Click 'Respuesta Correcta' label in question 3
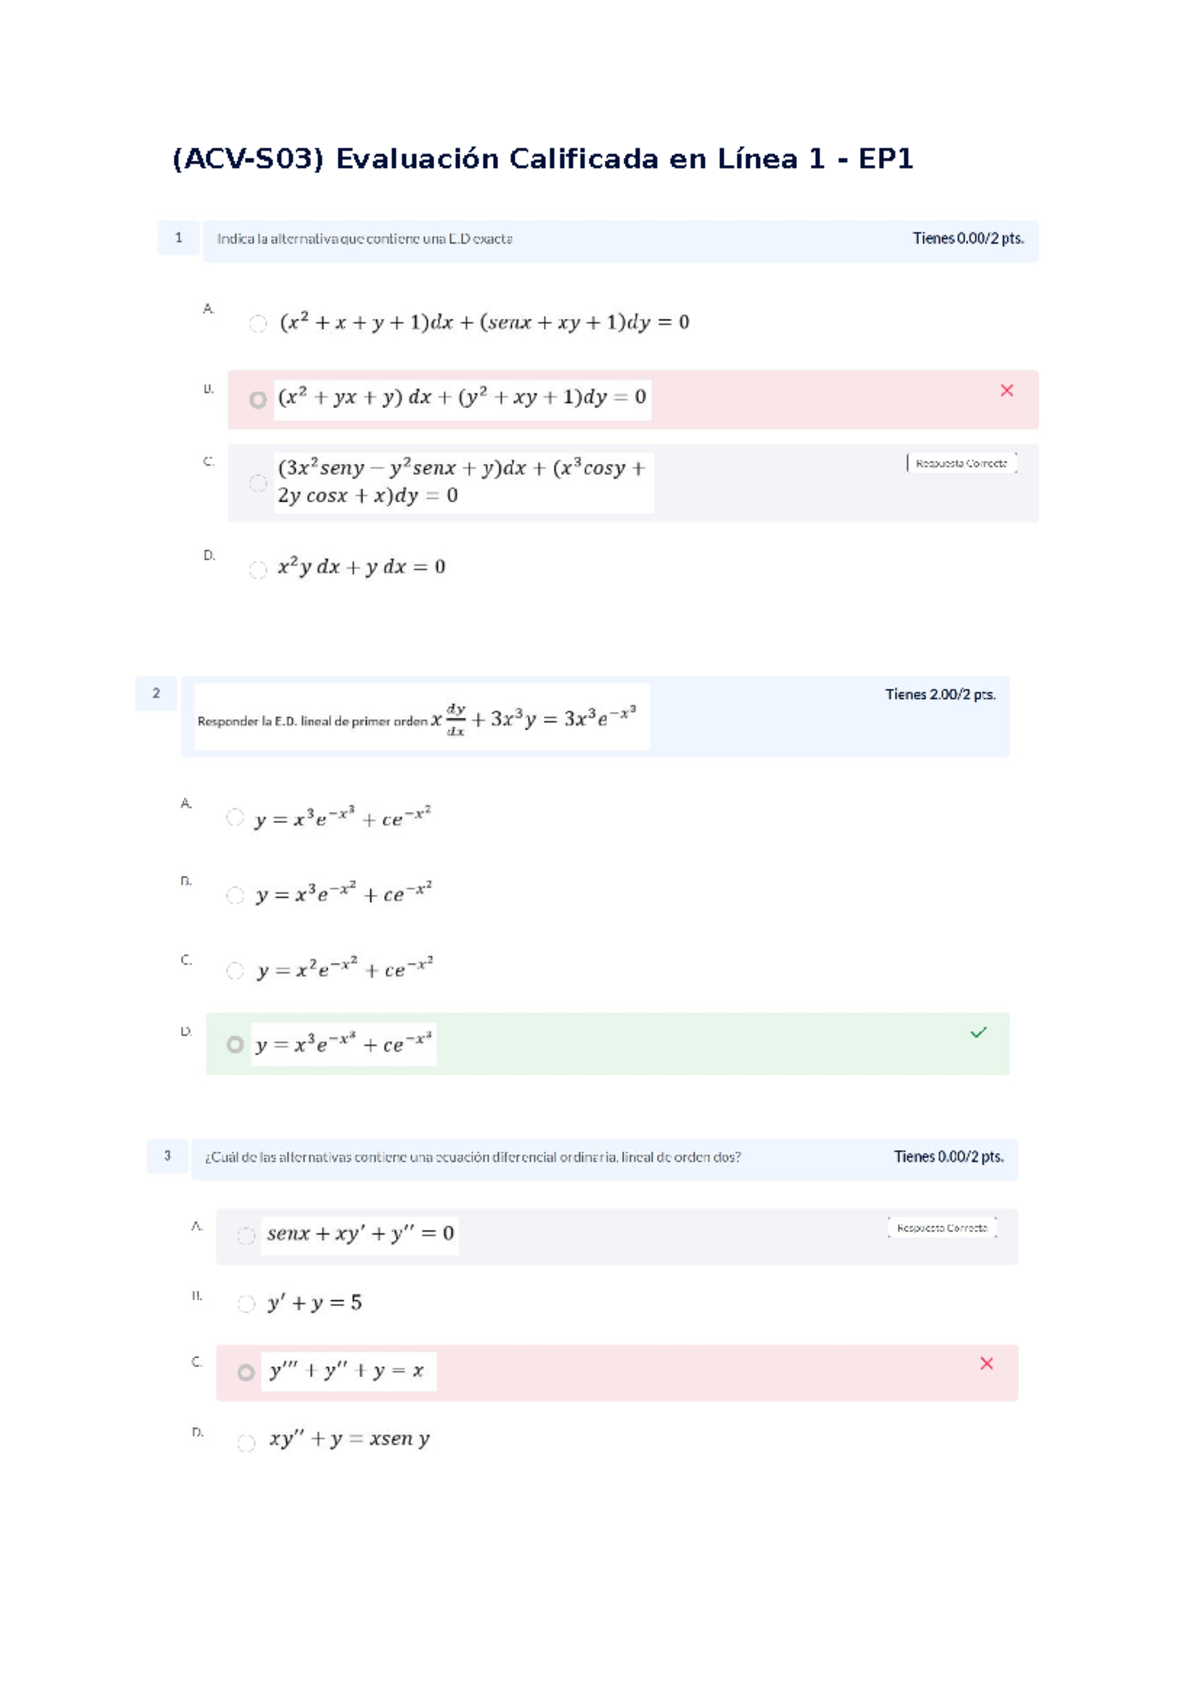The image size is (1200, 1696). click(x=942, y=1228)
